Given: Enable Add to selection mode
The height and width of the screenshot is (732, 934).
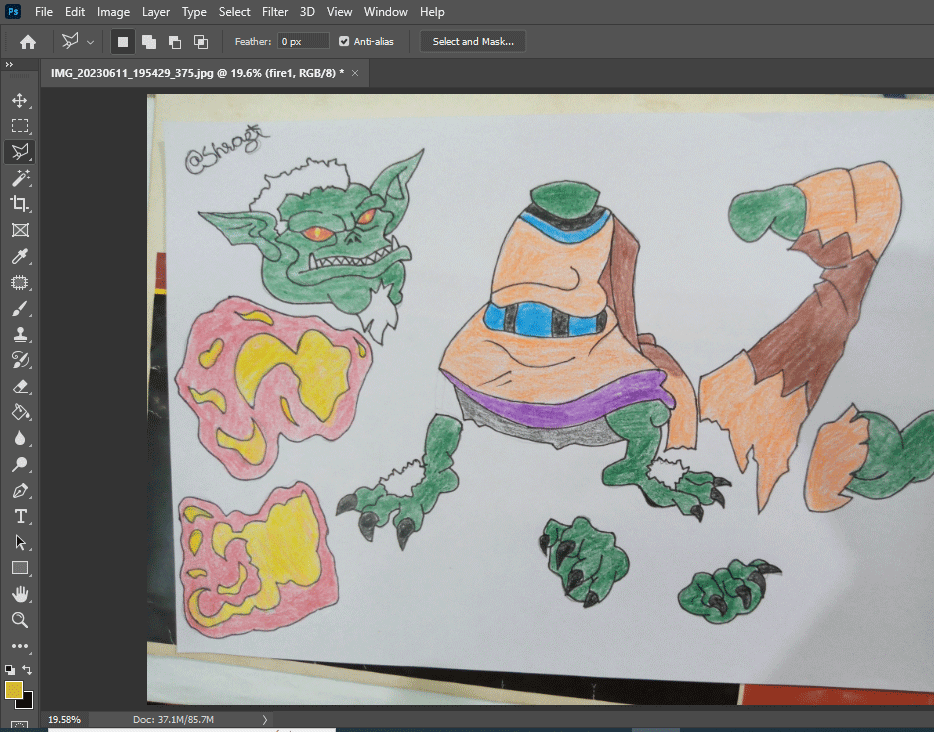Looking at the screenshot, I should click(x=149, y=42).
